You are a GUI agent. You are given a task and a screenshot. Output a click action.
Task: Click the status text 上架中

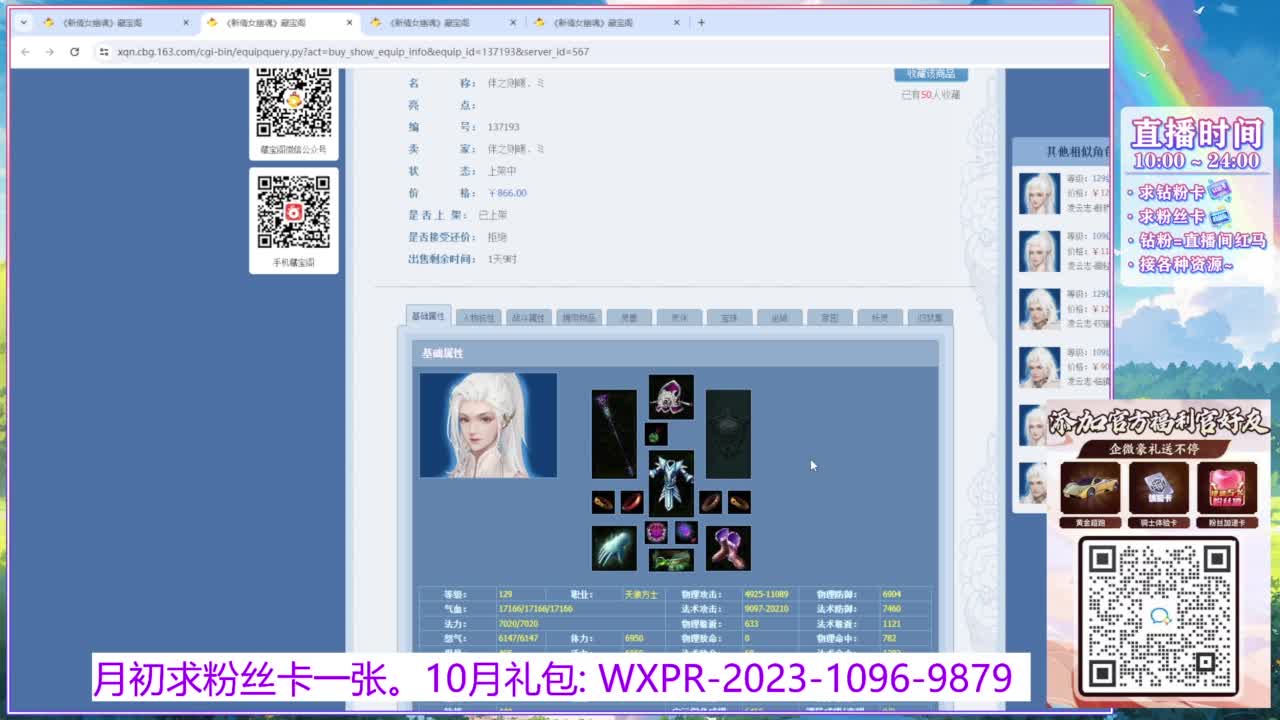coord(501,171)
